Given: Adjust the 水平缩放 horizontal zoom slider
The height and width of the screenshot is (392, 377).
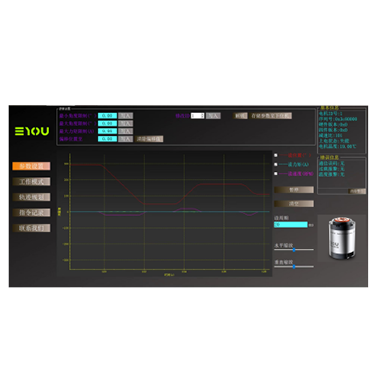Looking at the screenshot, I should (294, 250).
